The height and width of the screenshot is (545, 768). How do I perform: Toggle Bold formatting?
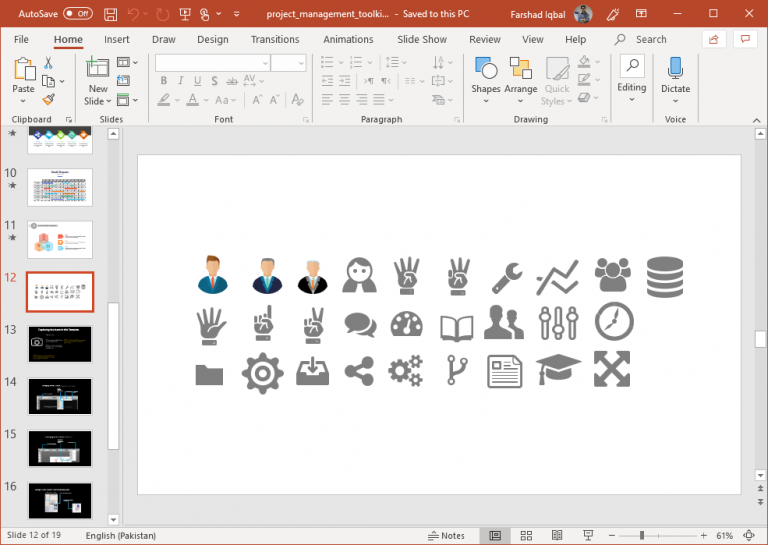coord(164,81)
